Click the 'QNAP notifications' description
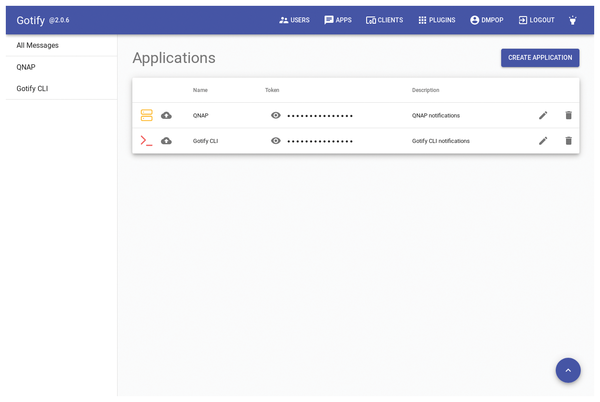Screen dimensions: 600x402 pos(436,115)
